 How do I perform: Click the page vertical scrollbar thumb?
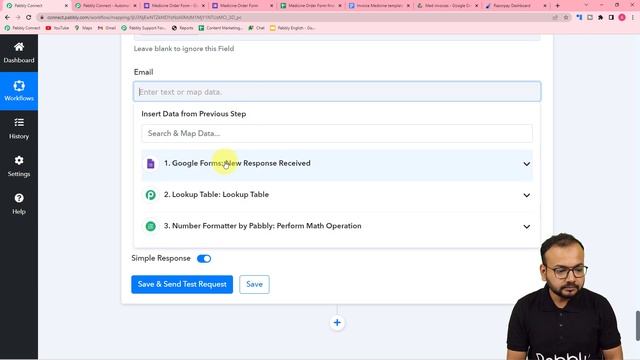point(638,326)
